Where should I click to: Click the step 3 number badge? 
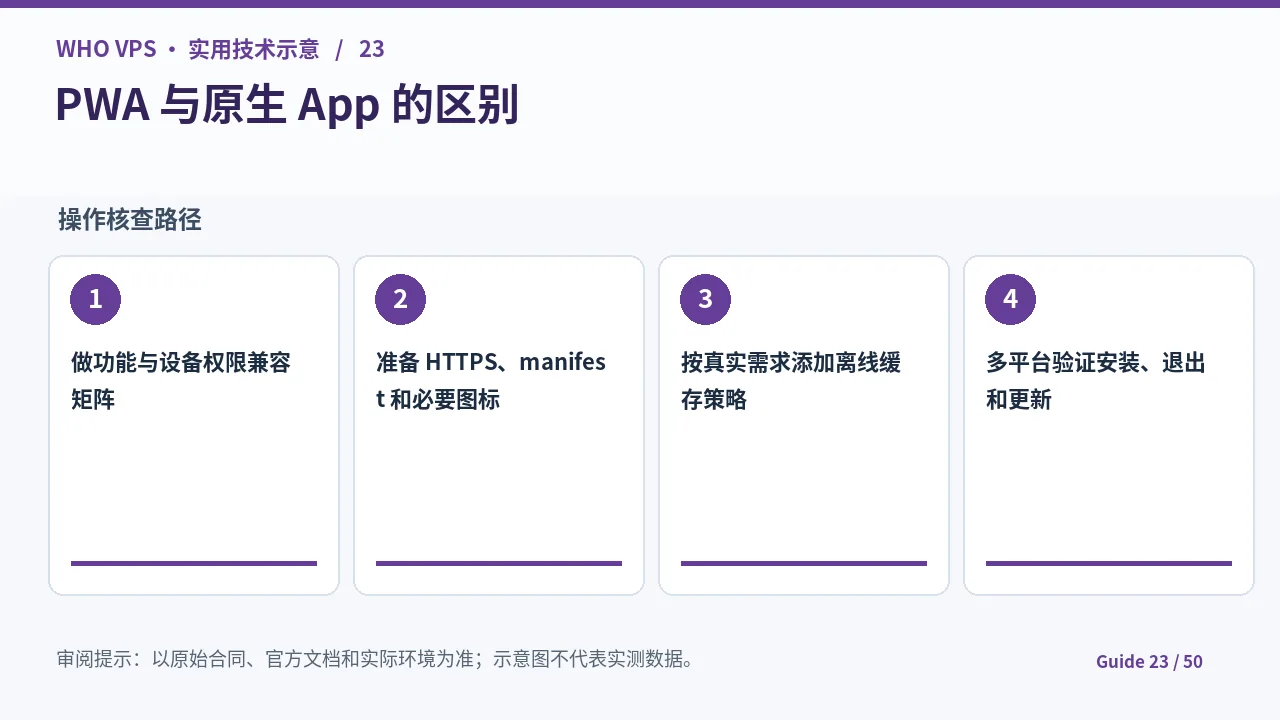[705, 299]
